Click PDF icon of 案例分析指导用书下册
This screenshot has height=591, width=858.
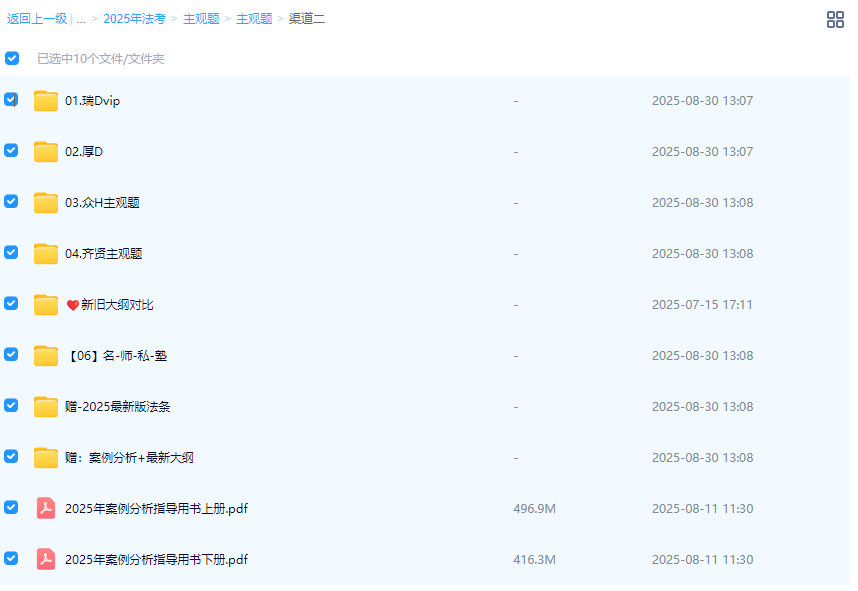[46, 559]
